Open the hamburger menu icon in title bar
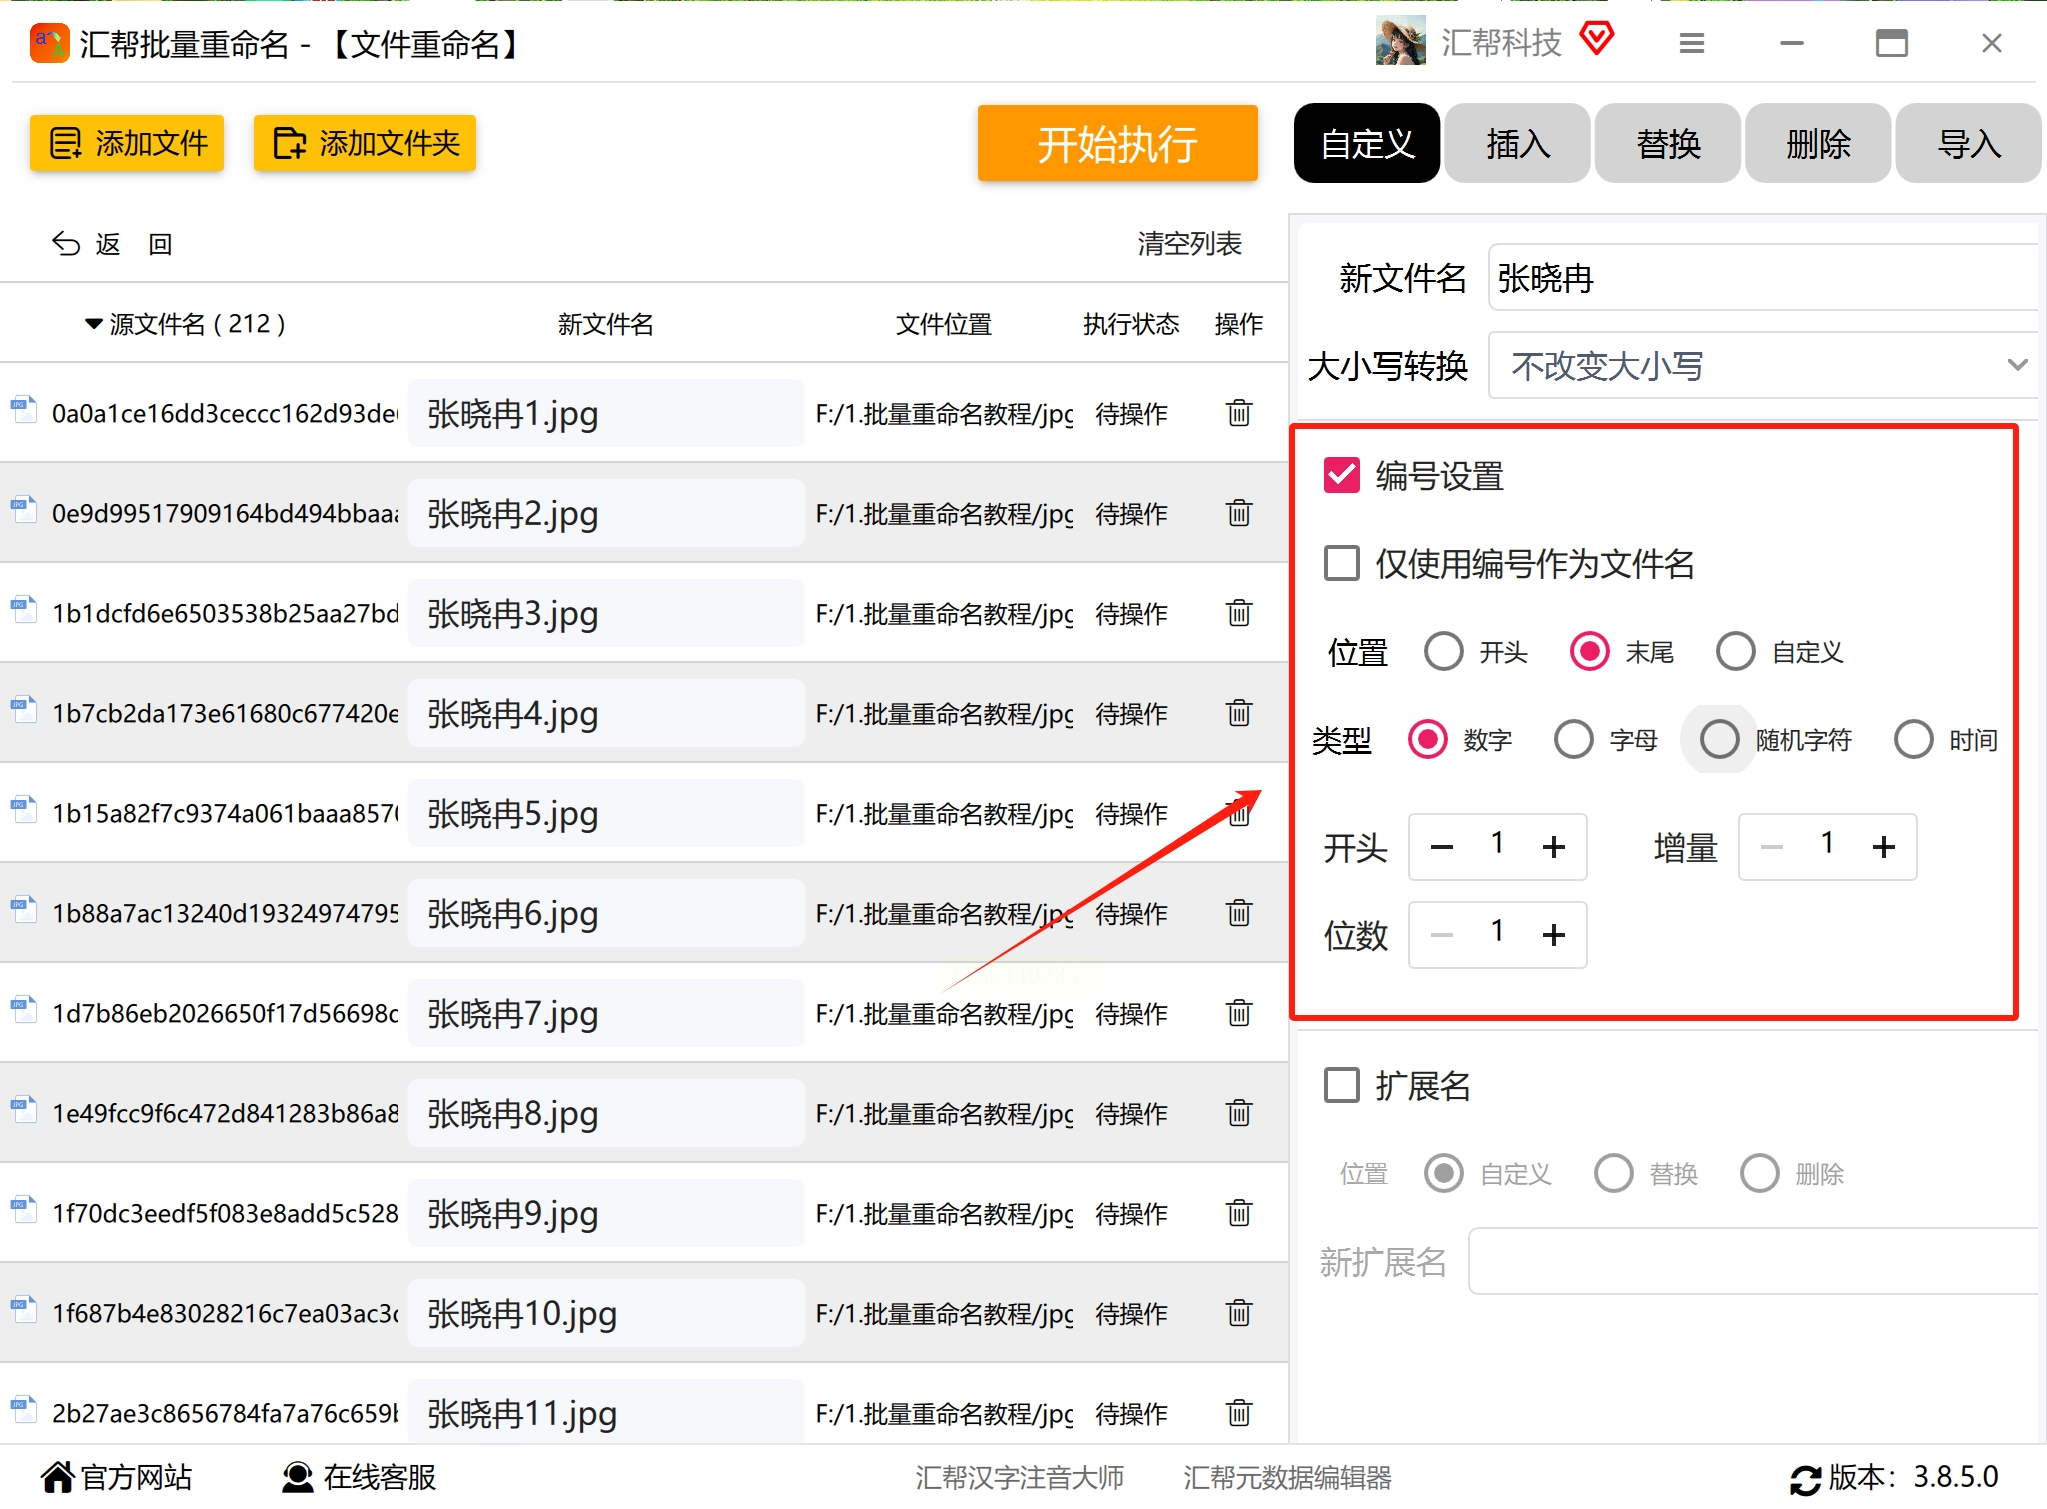This screenshot has width=2047, height=1509. coord(1691,43)
